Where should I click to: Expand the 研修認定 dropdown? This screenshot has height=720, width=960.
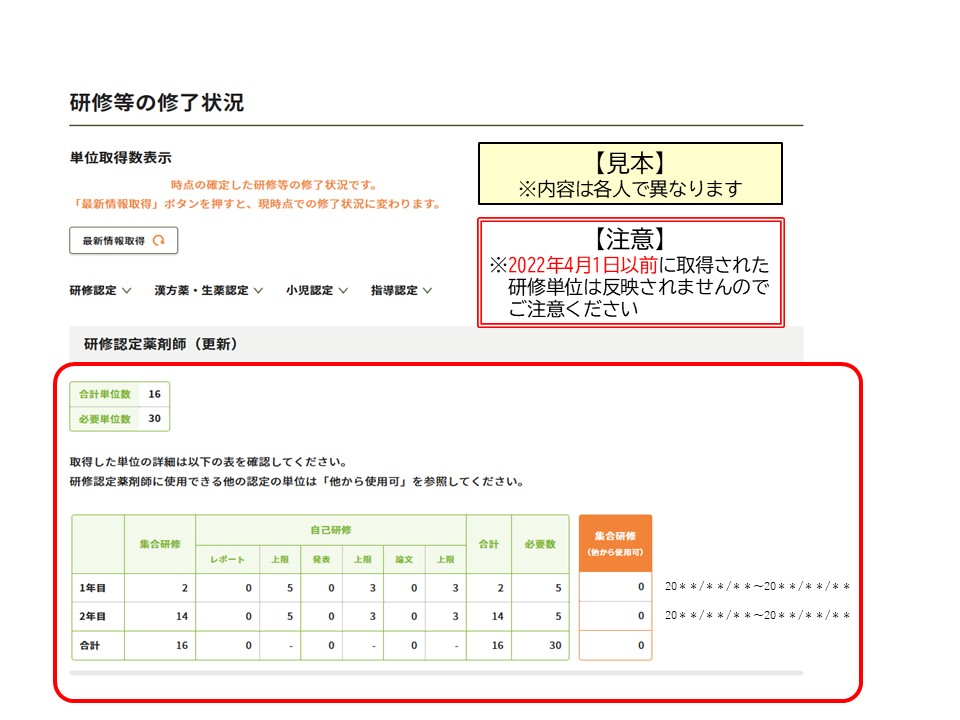(100, 291)
